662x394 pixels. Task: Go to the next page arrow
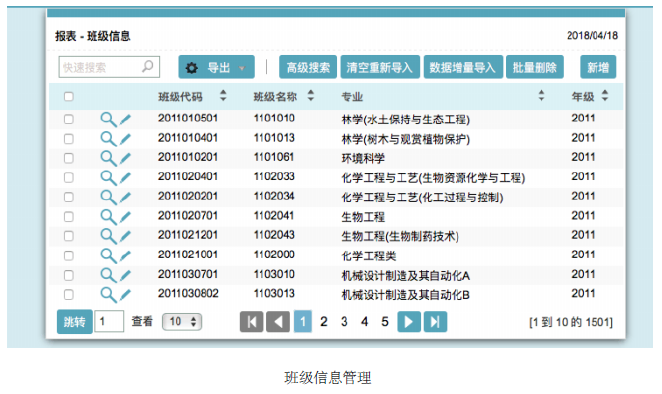coord(409,322)
